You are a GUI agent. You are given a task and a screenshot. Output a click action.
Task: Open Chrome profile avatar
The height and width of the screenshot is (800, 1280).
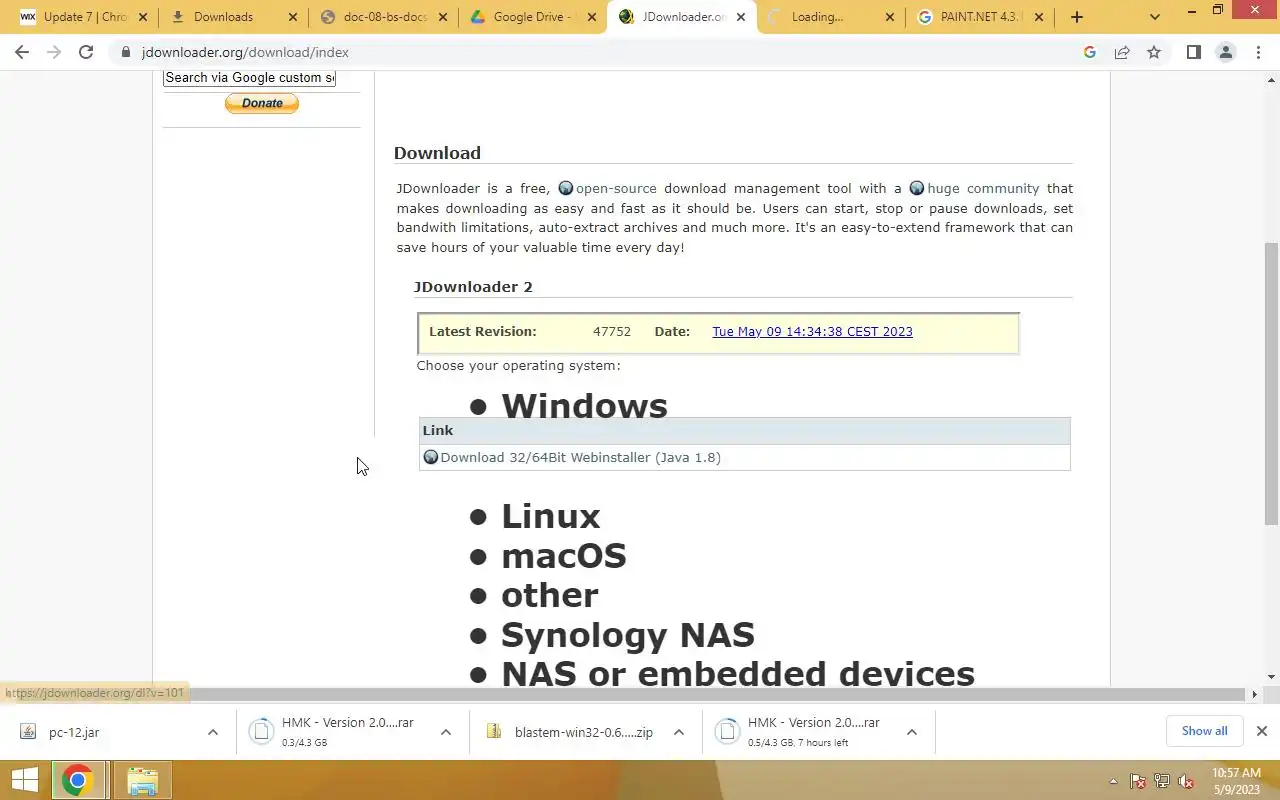[1225, 52]
